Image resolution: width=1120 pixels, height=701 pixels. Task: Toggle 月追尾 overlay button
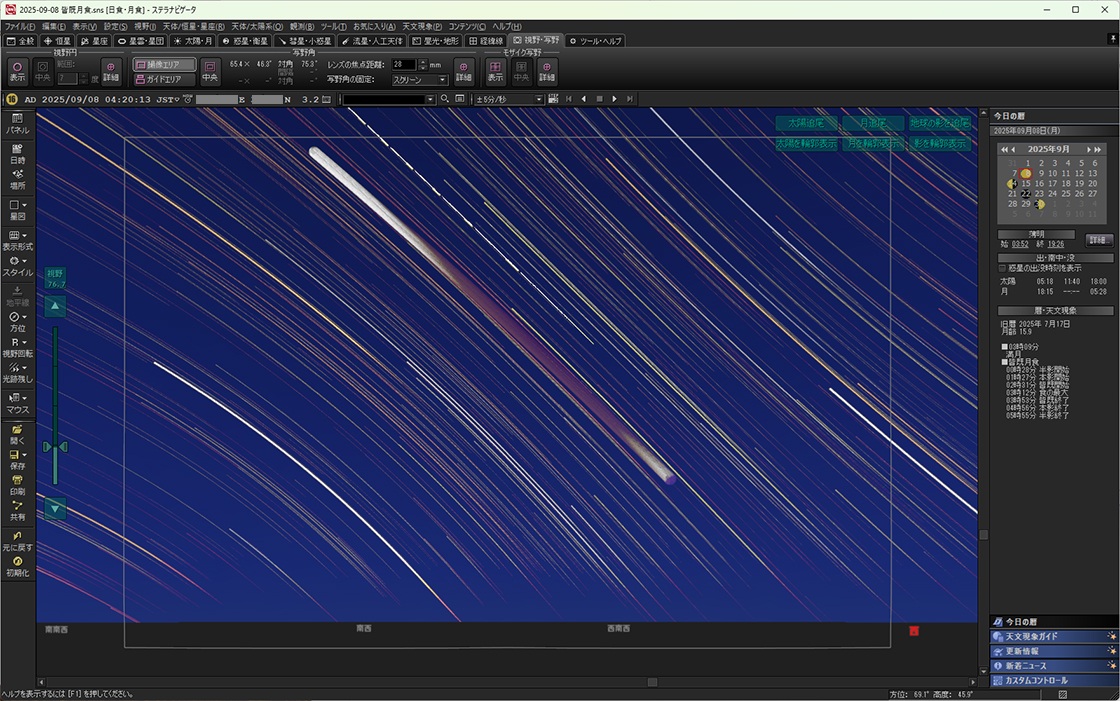872,123
